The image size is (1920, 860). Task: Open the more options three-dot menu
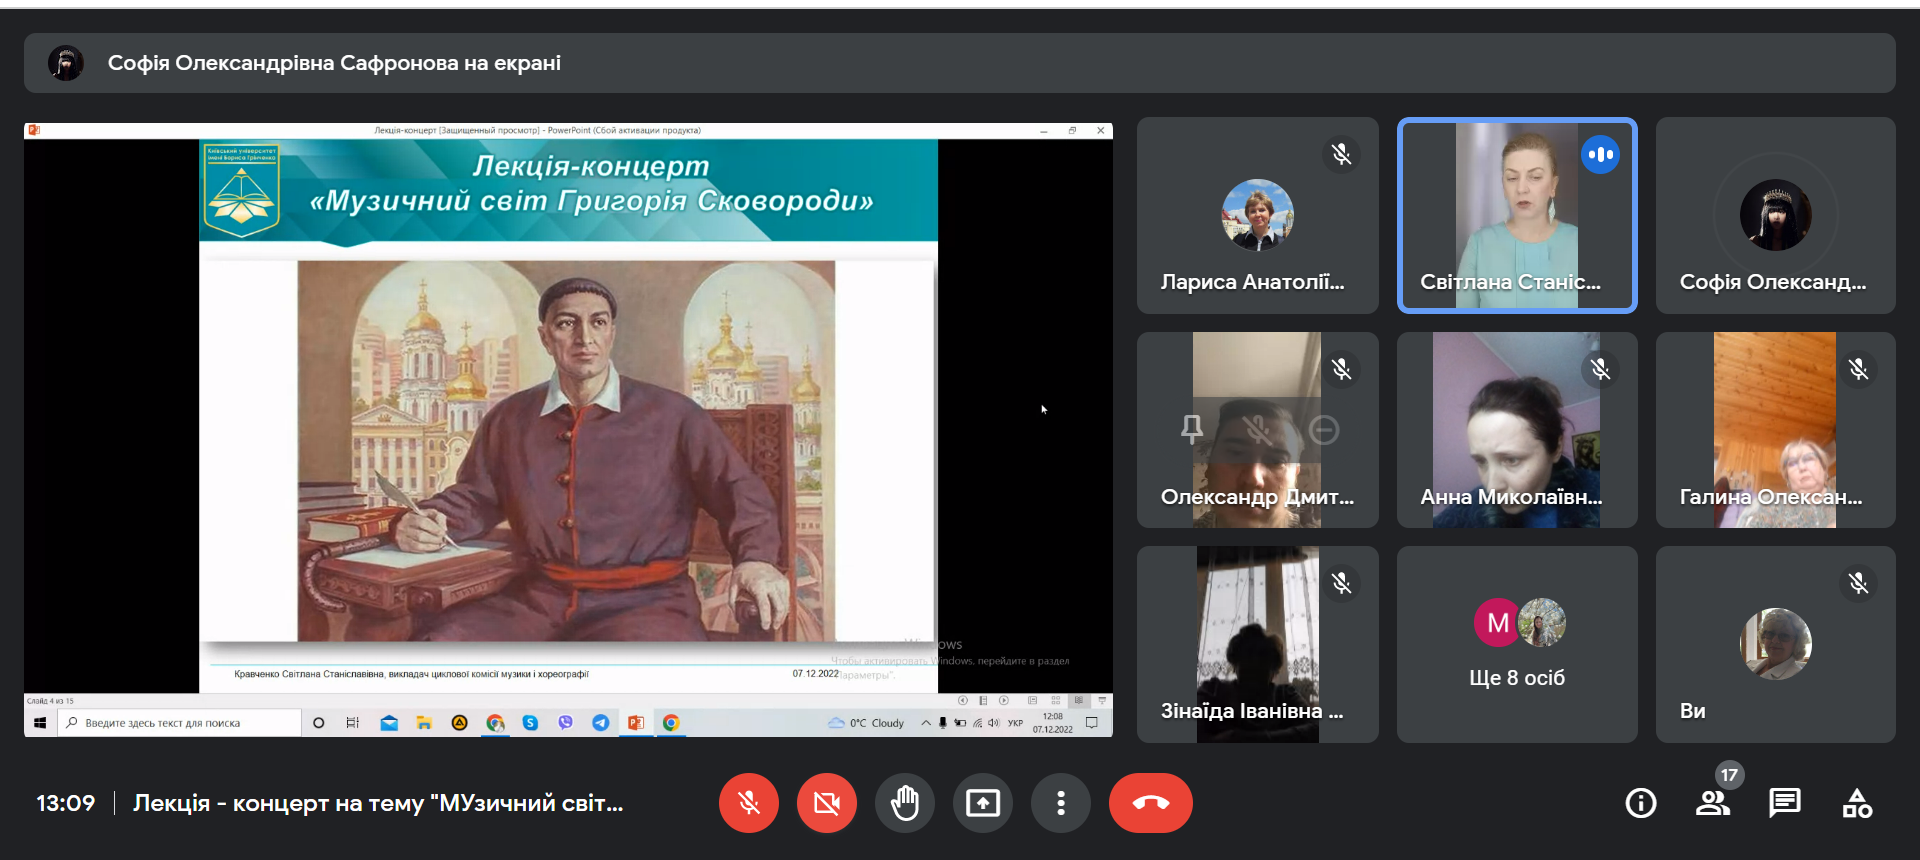[x=1060, y=803]
